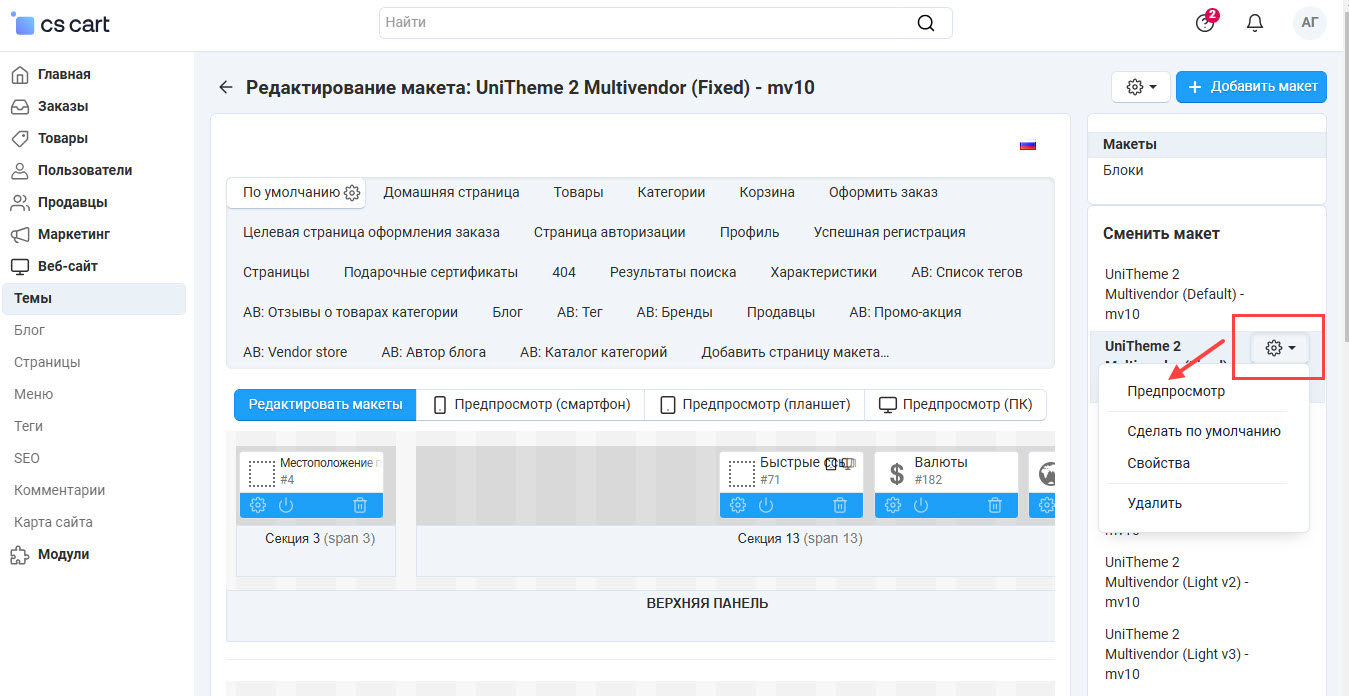Toggle power state of the Местоположение block

point(287,505)
